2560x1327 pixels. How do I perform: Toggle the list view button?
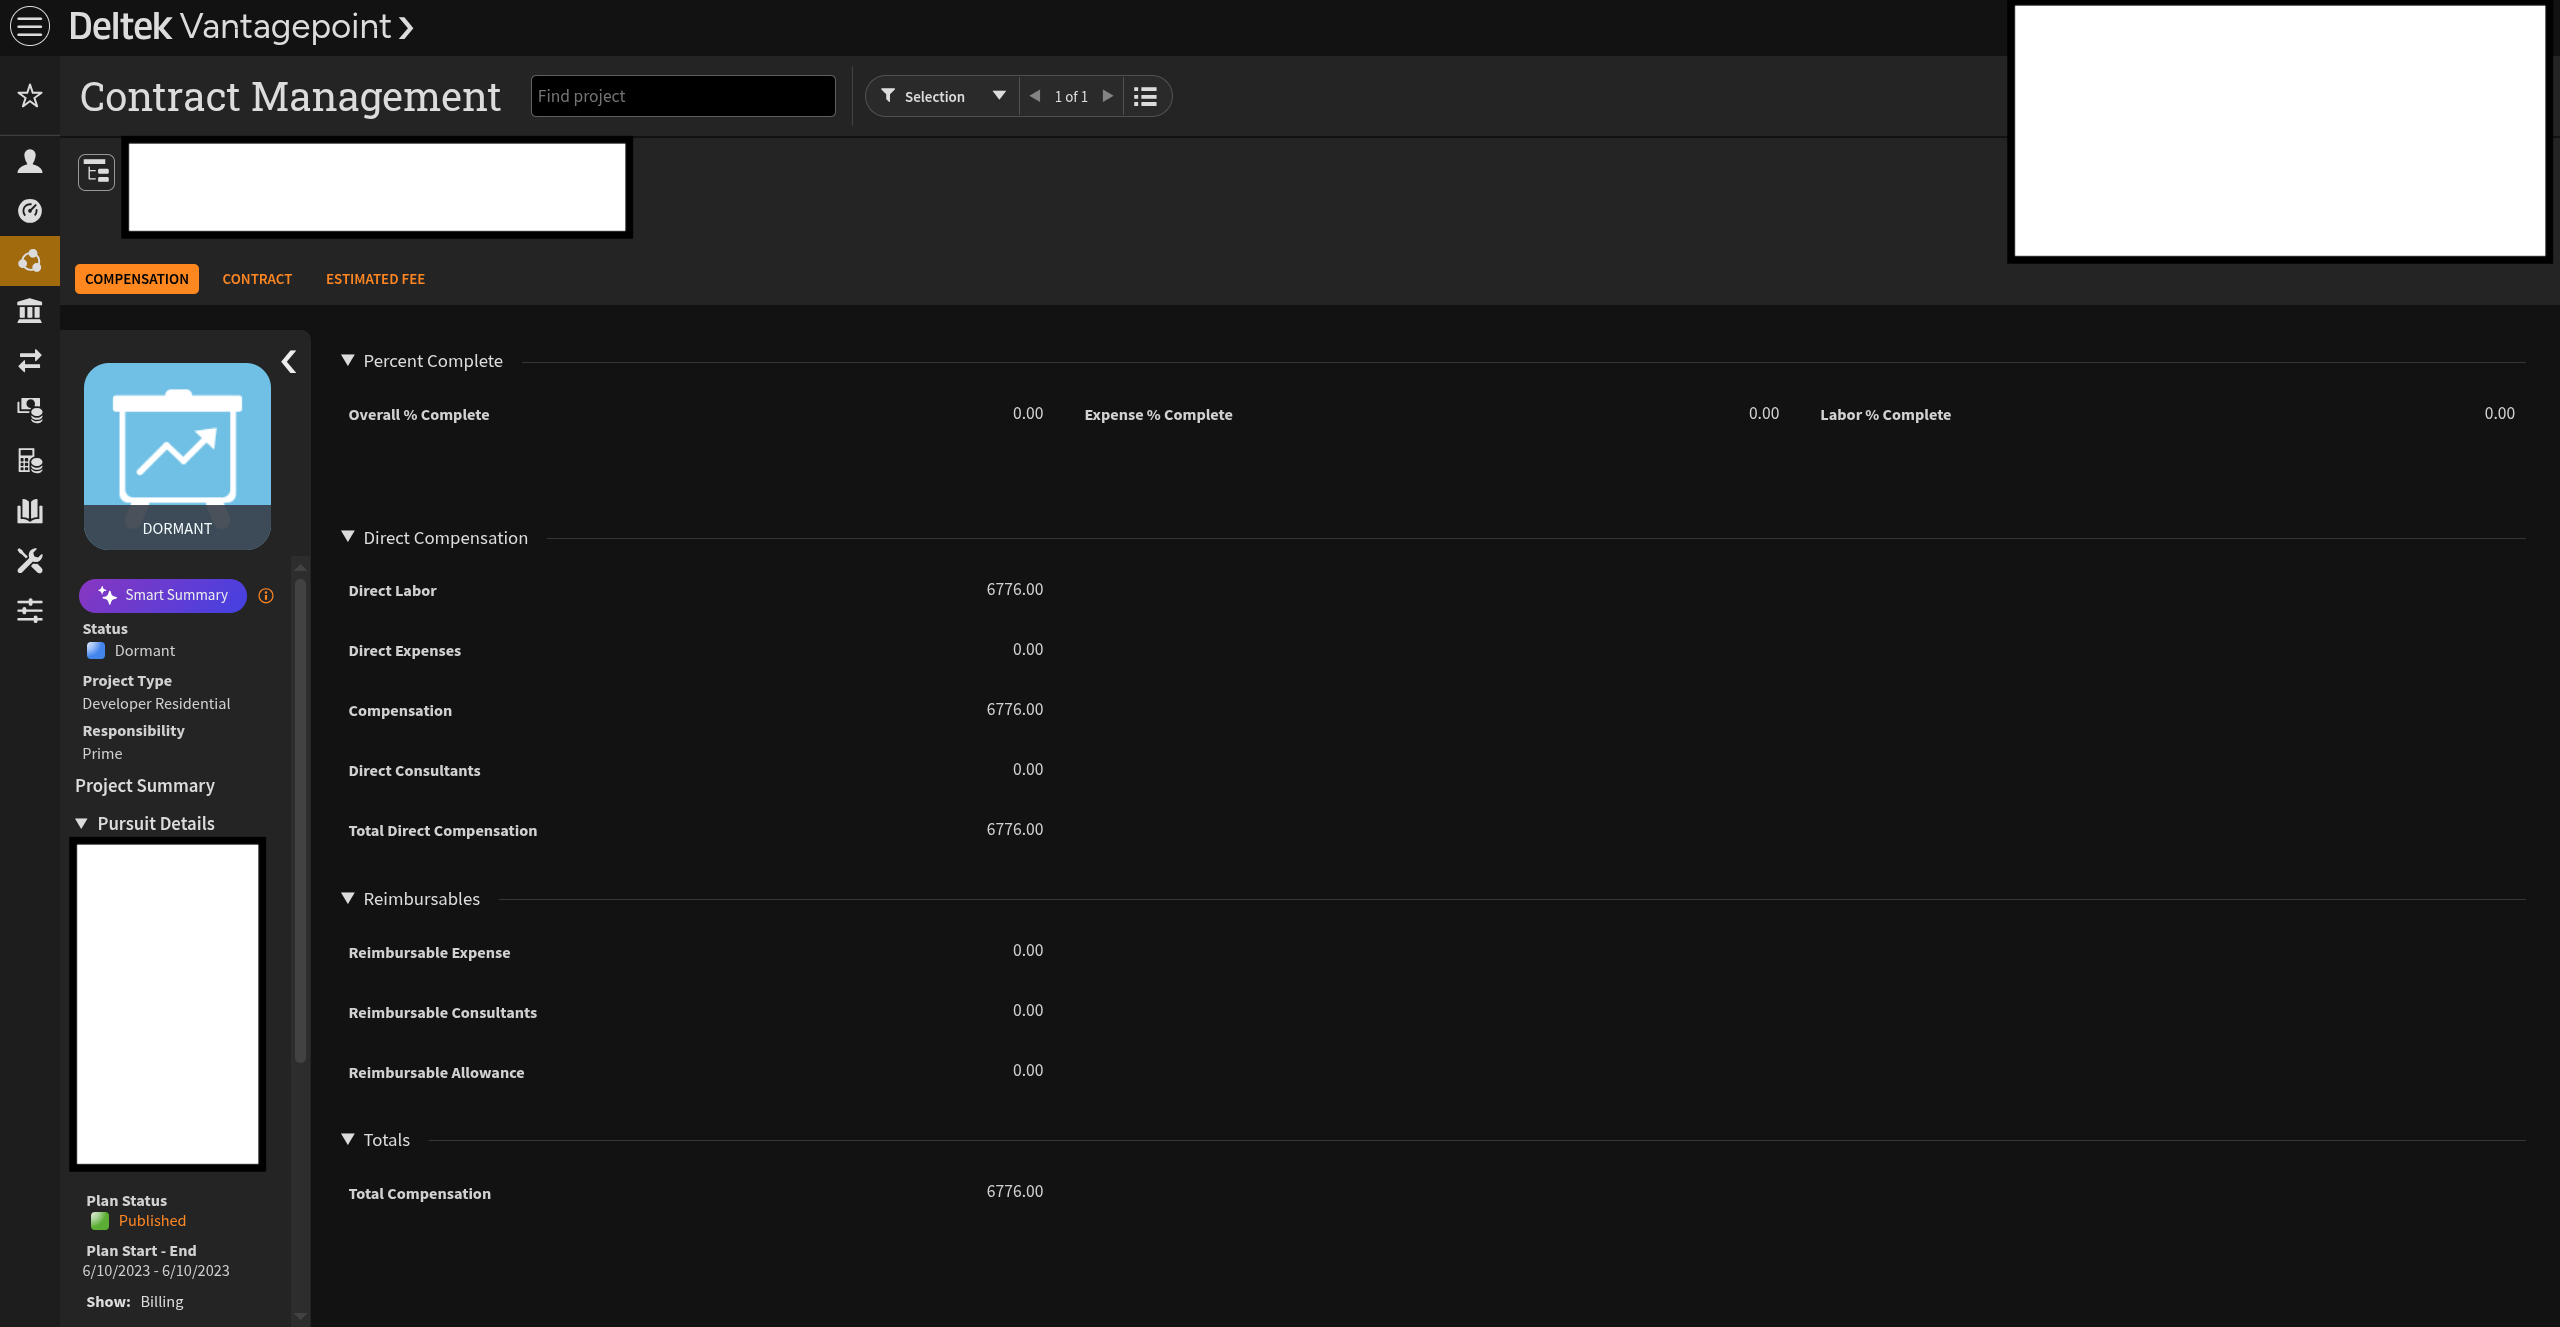(x=1145, y=97)
